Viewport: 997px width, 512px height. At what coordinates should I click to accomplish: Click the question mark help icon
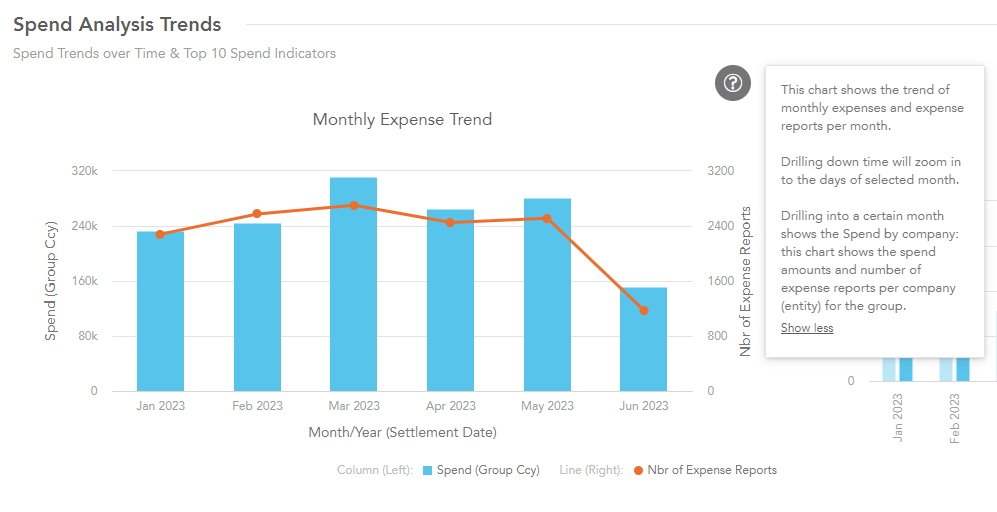click(733, 83)
